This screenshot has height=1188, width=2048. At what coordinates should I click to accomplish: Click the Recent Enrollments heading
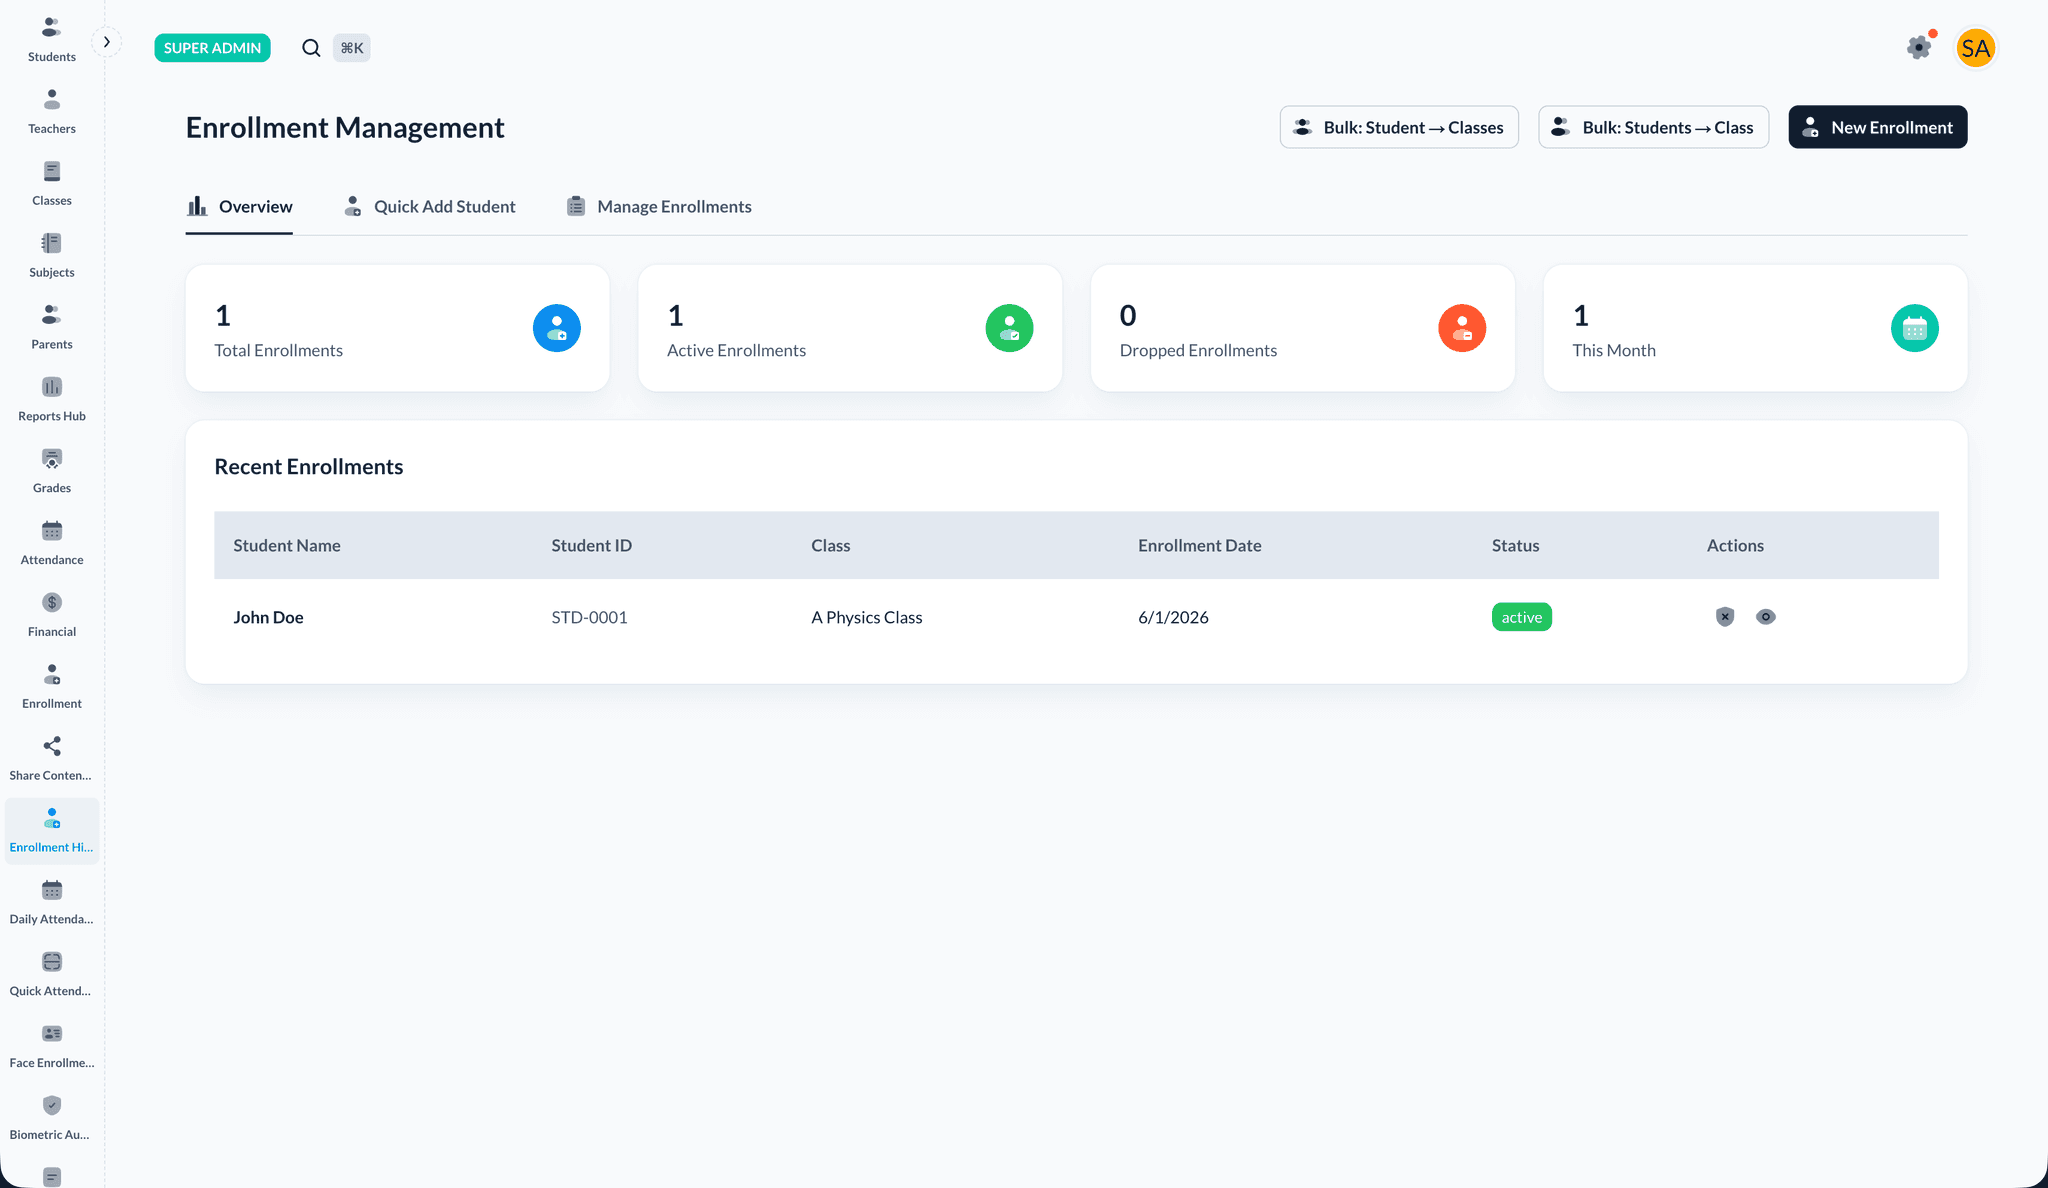click(308, 467)
